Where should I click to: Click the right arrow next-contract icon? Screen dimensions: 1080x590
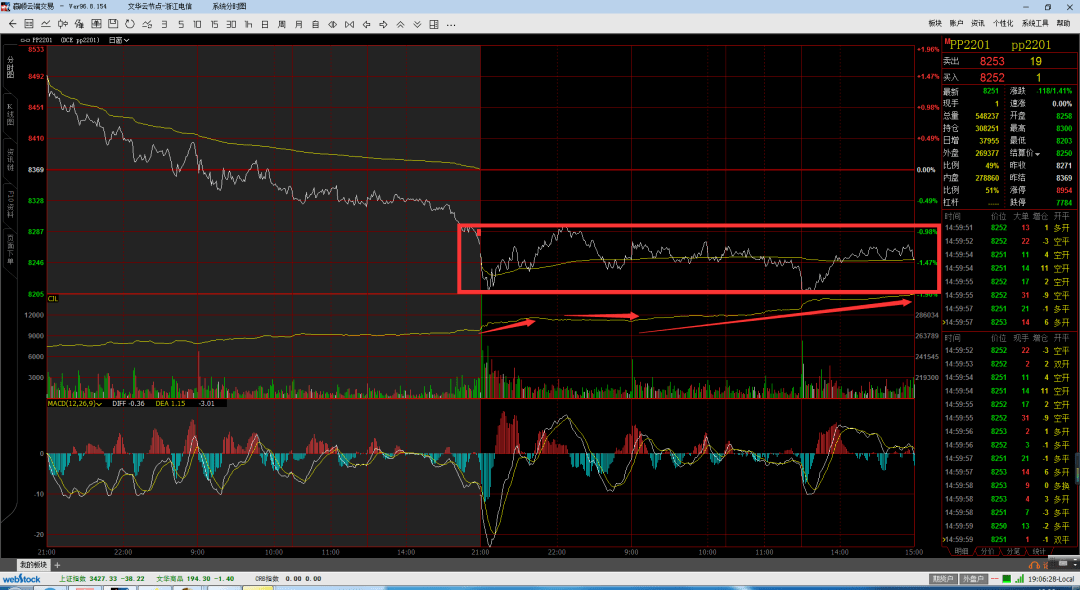pos(384,23)
